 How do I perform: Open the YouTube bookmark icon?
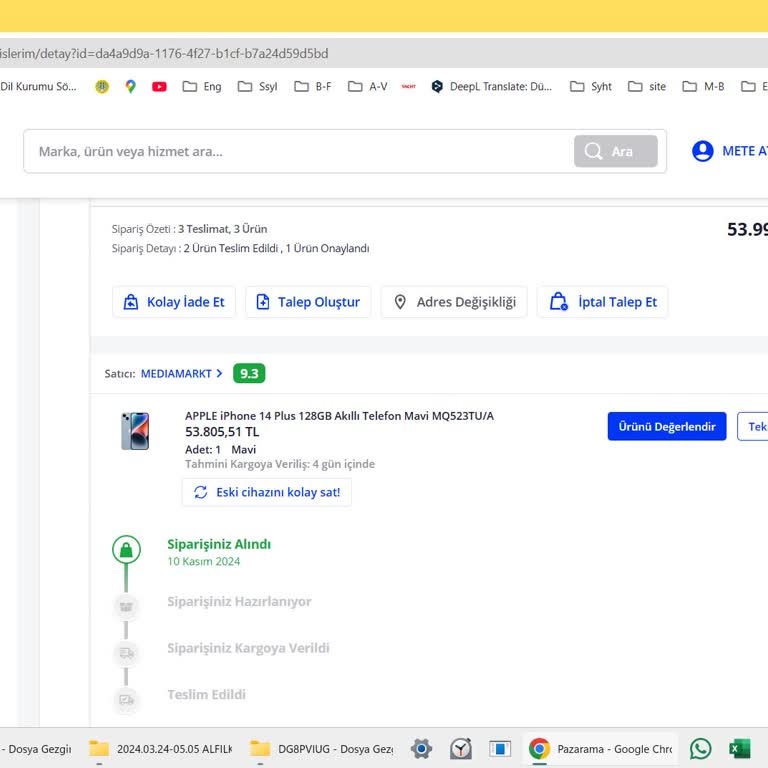[159, 87]
